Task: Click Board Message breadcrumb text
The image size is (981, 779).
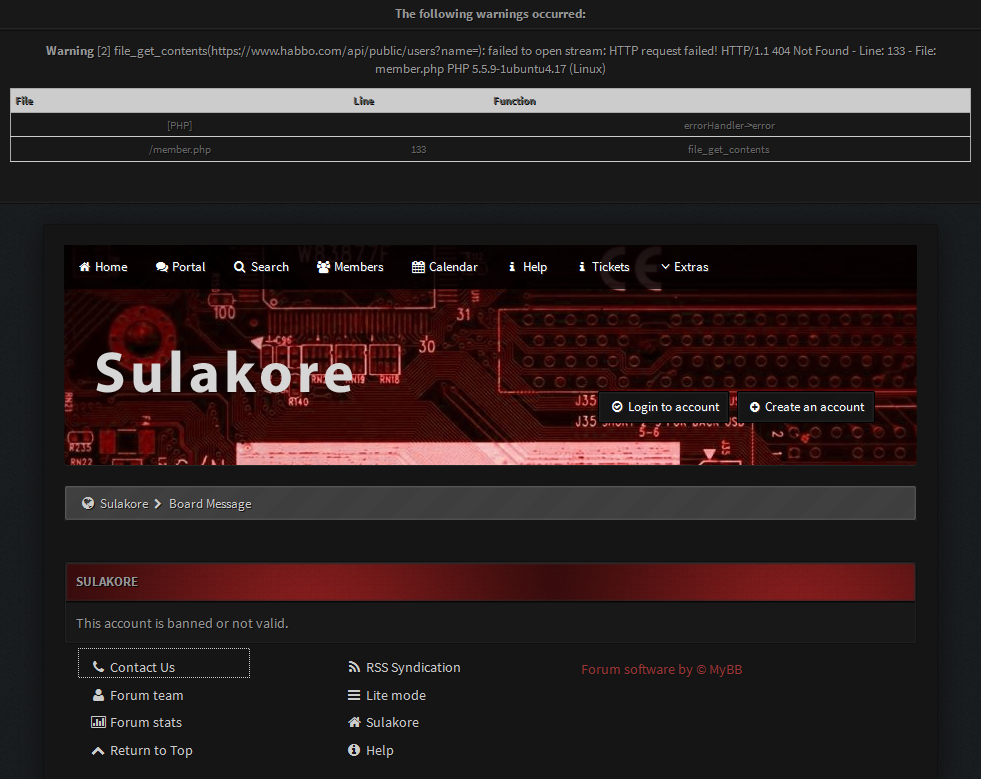Action: pyautogui.click(x=210, y=504)
